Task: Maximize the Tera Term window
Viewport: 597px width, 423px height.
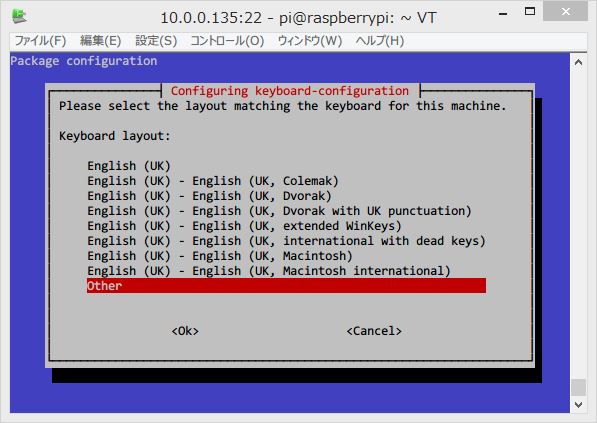Action: tap(530, 11)
